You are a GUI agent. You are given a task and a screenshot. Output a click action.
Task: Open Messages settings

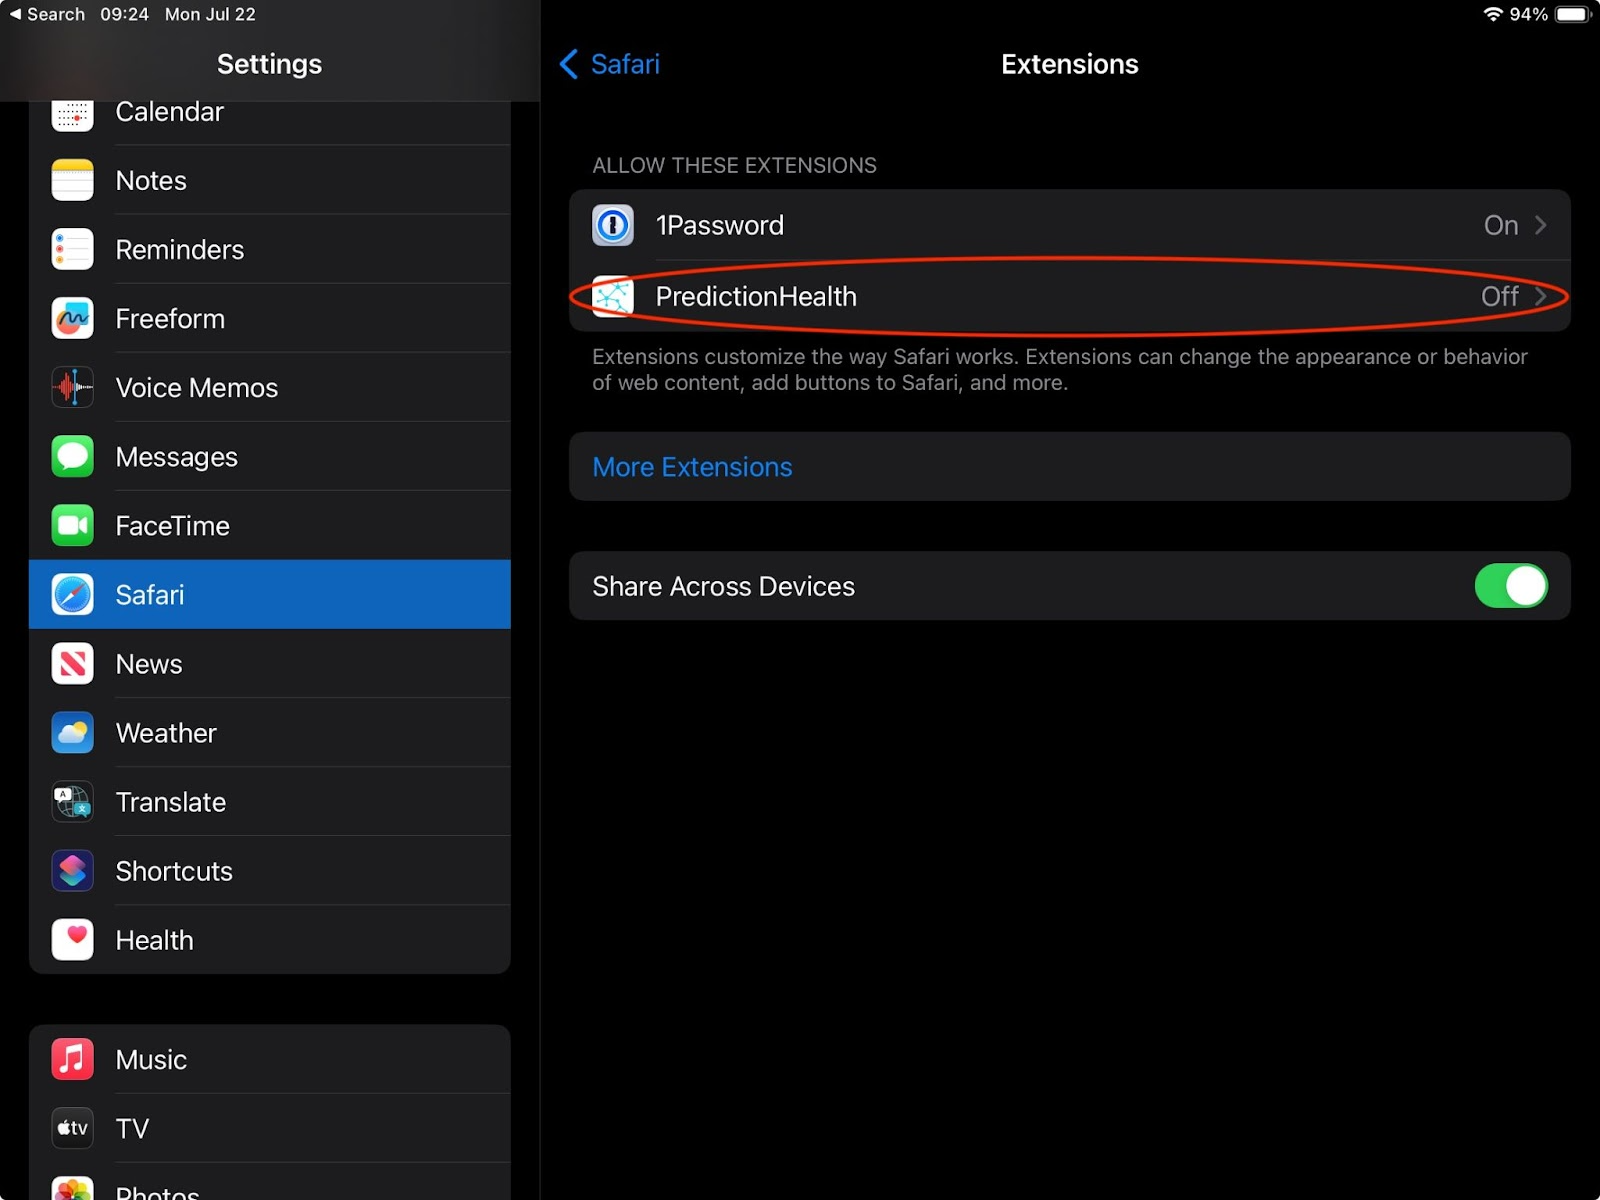point(270,456)
